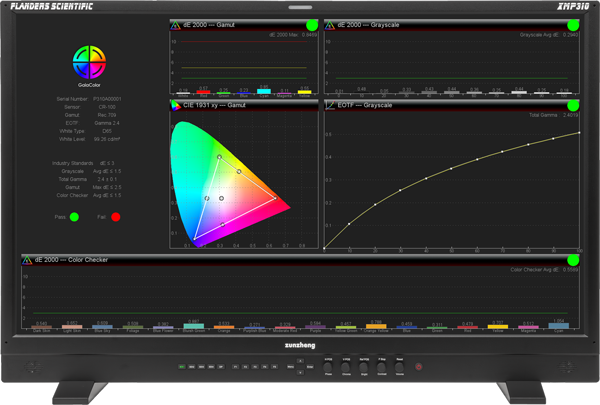600x405 pixels.
Task: Click the XMP310 model badge
Action: pyautogui.click(x=573, y=6)
